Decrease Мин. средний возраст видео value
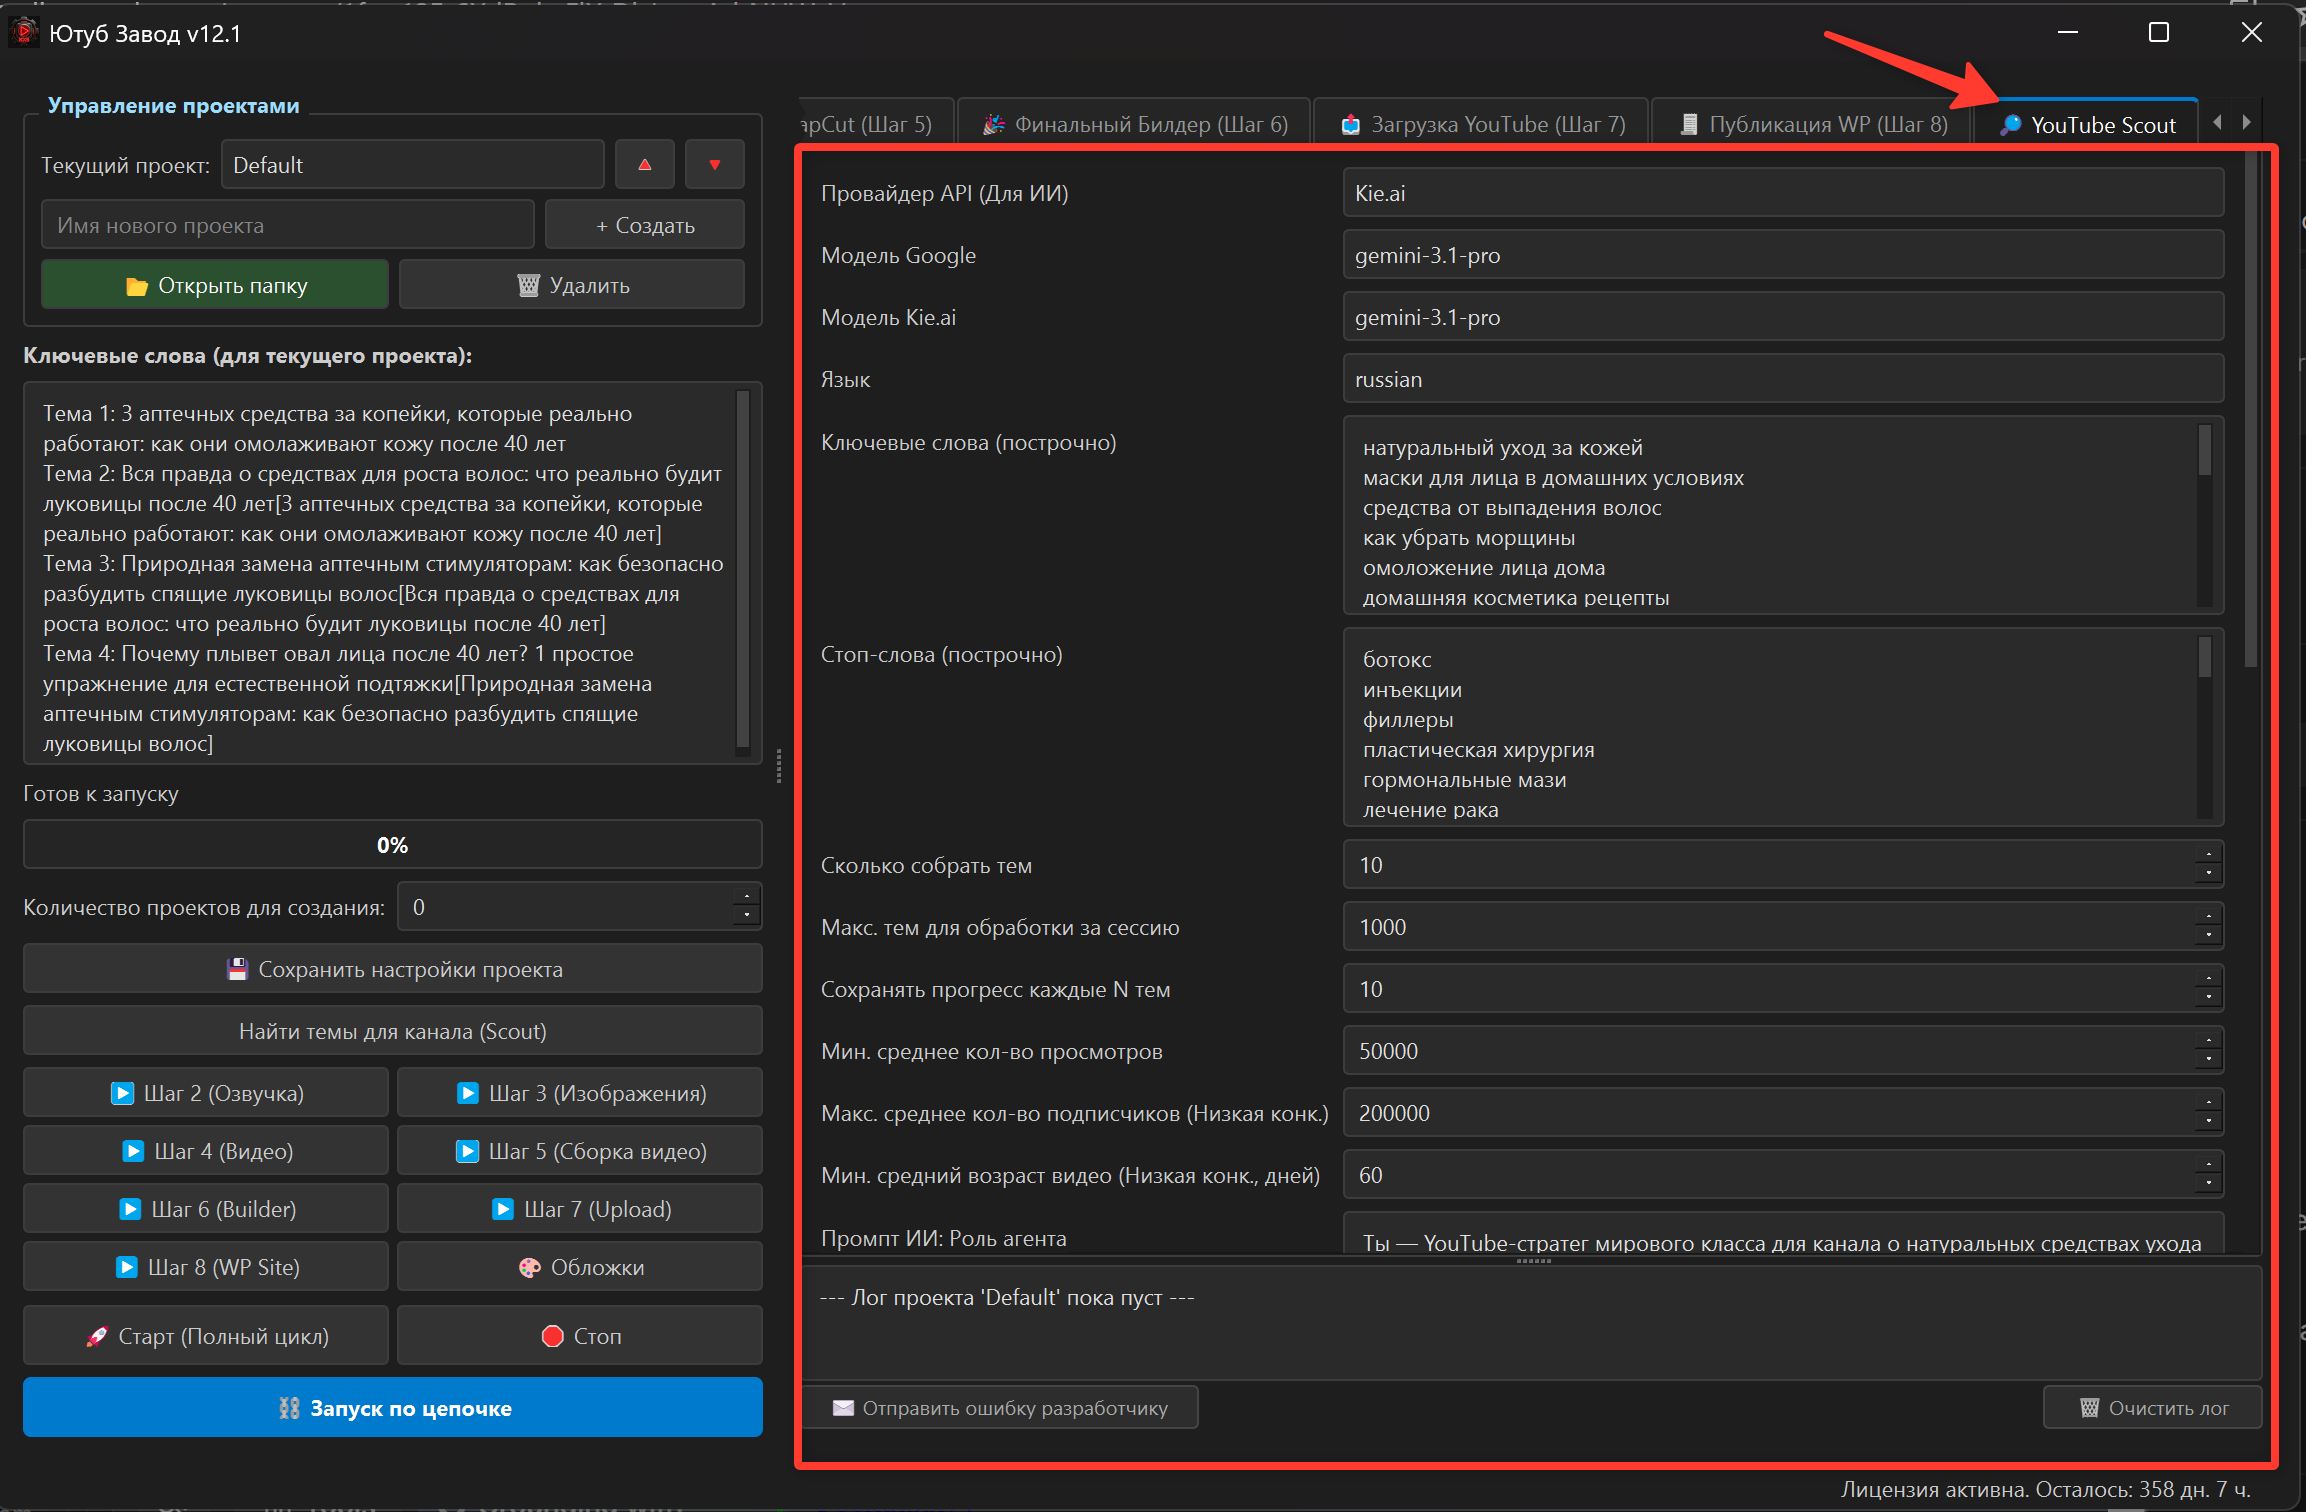The height and width of the screenshot is (1512, 2306). tap(2208, 1184)
